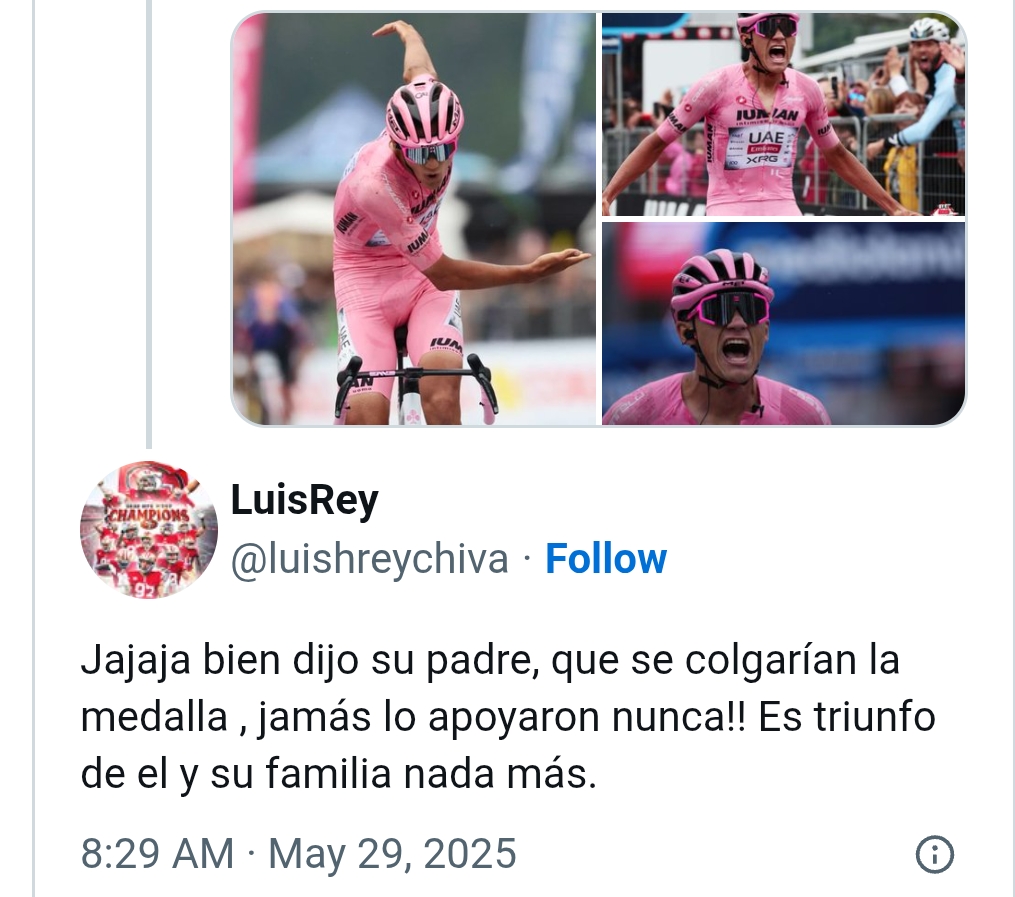Open the LuisRey display name link
Image resolution: width=1015 pixels, height=897 pixels.
[304, 501]
